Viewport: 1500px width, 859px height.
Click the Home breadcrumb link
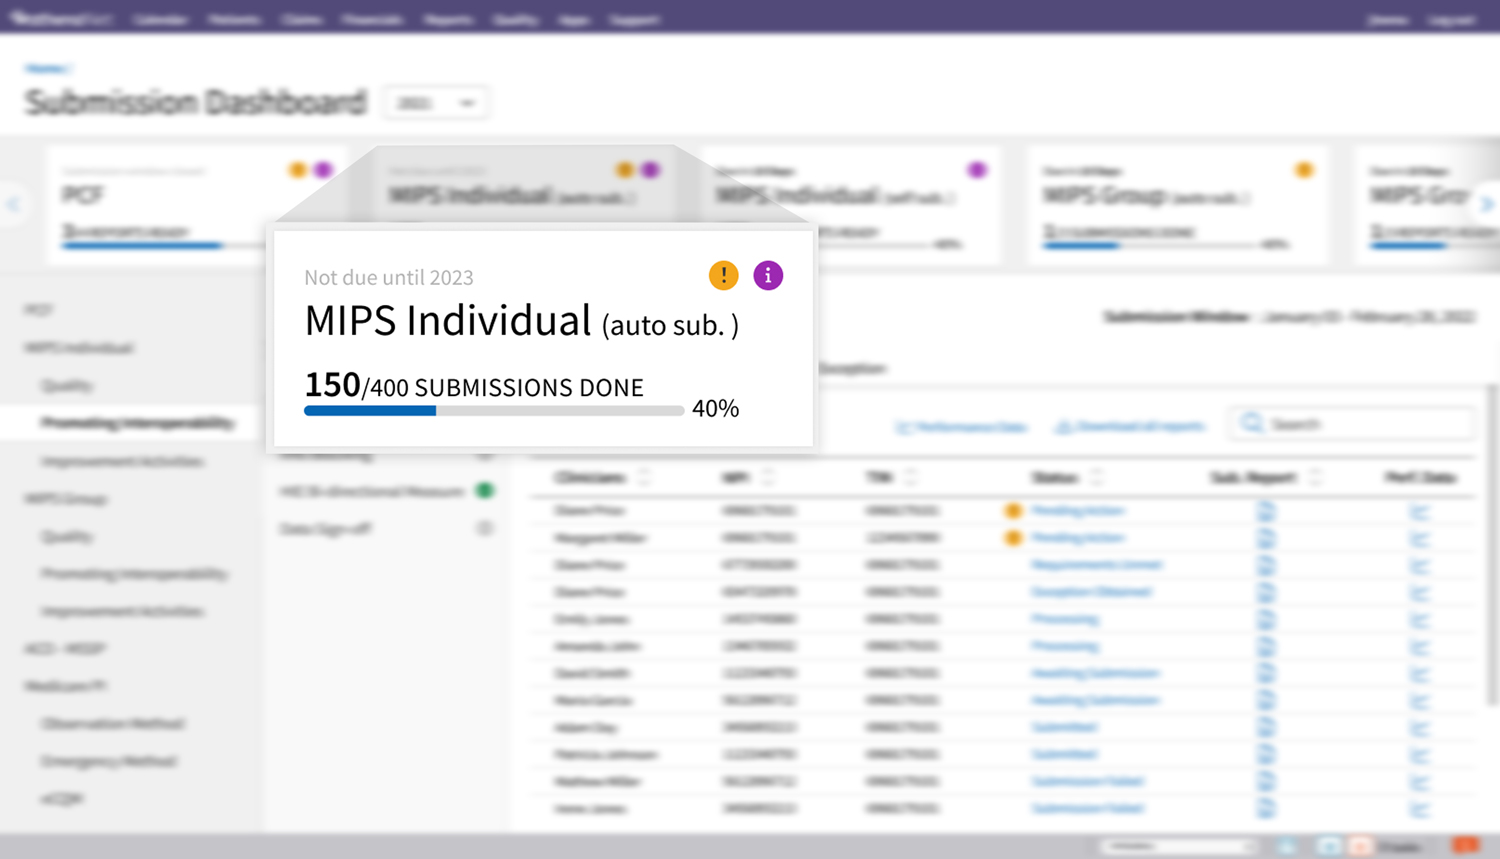click(x=44, y=68)
